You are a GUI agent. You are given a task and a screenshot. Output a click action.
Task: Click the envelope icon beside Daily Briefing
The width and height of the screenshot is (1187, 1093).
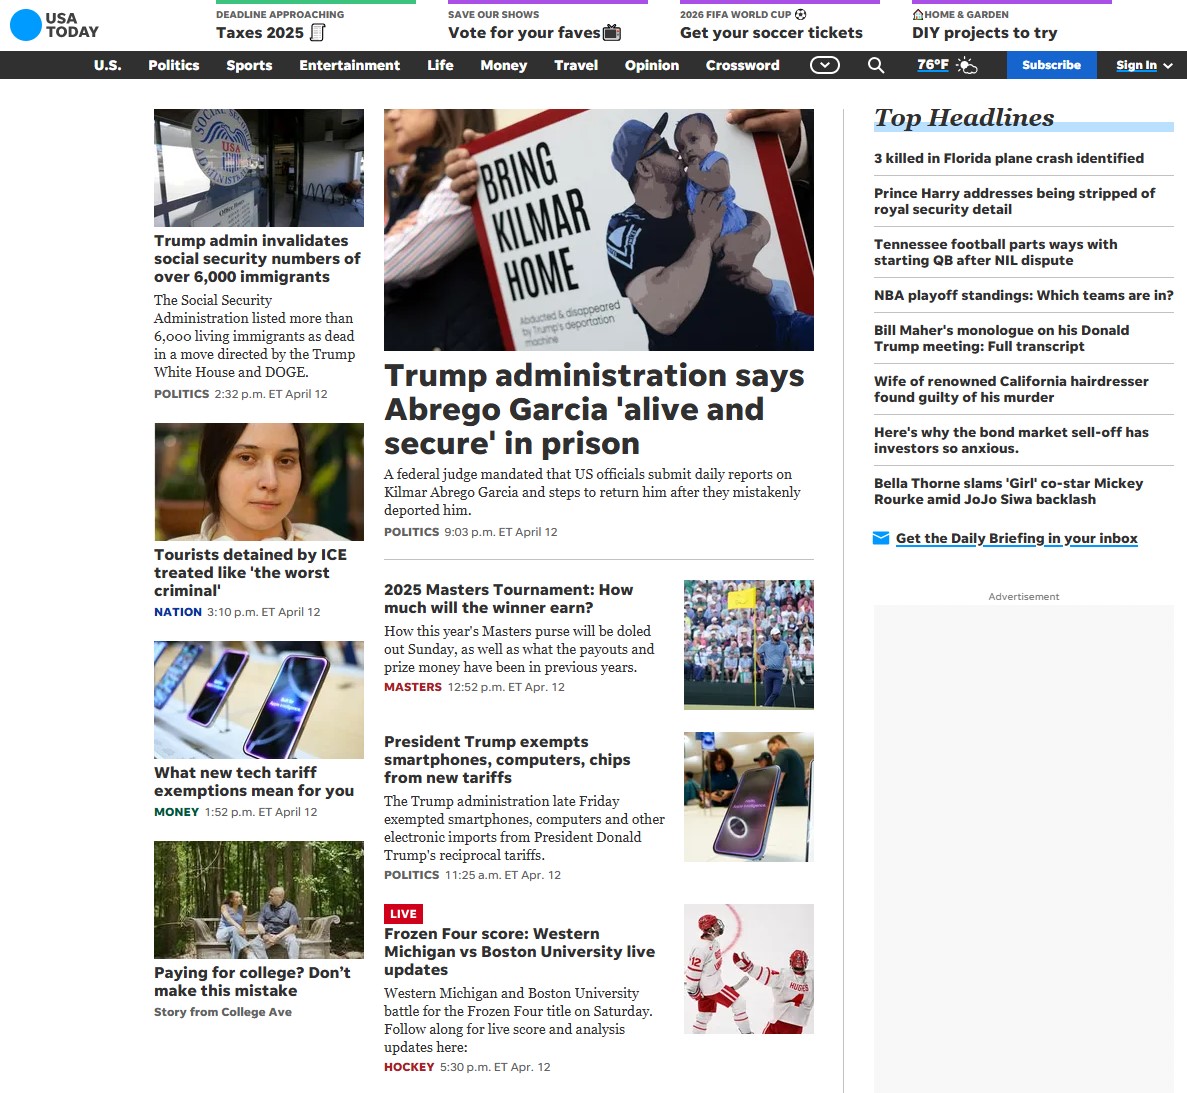click(x=881, y=538)
